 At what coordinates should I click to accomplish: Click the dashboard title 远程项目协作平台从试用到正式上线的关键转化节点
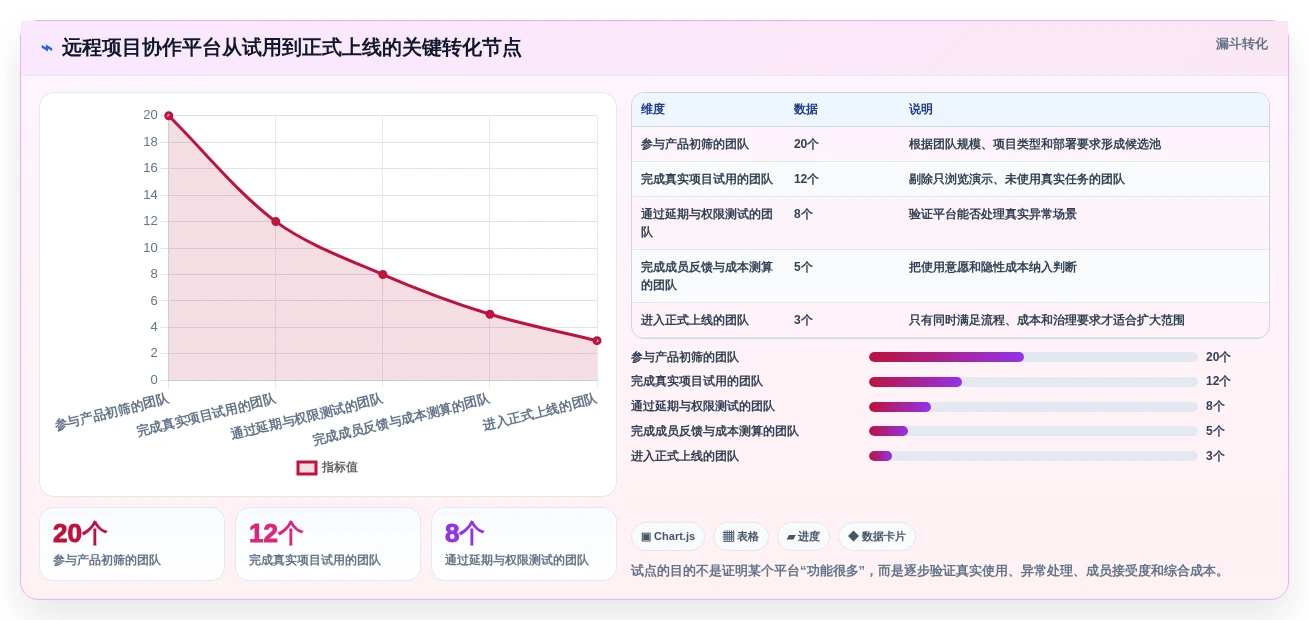pyautogui.click(x=291, y=48)
